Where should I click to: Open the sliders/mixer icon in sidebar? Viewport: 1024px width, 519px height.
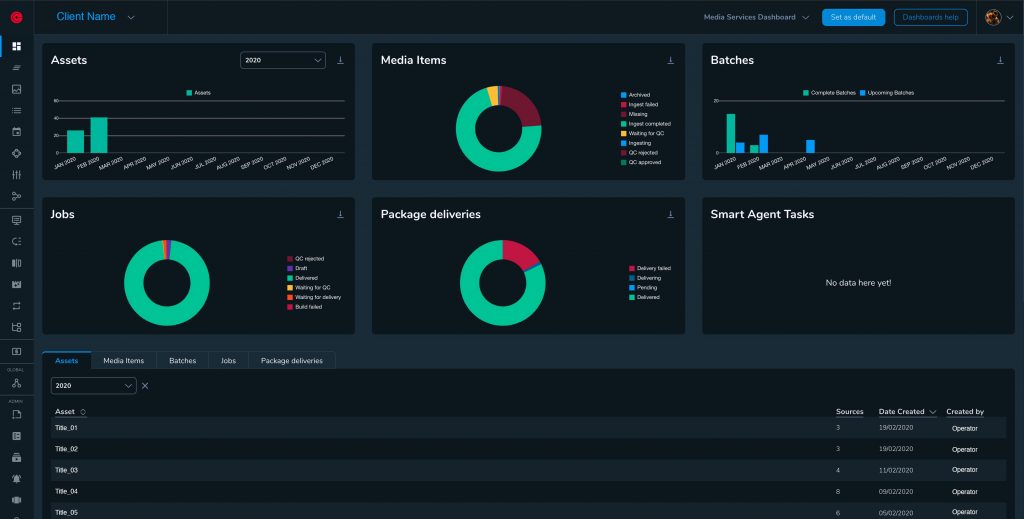pos(16,174)
